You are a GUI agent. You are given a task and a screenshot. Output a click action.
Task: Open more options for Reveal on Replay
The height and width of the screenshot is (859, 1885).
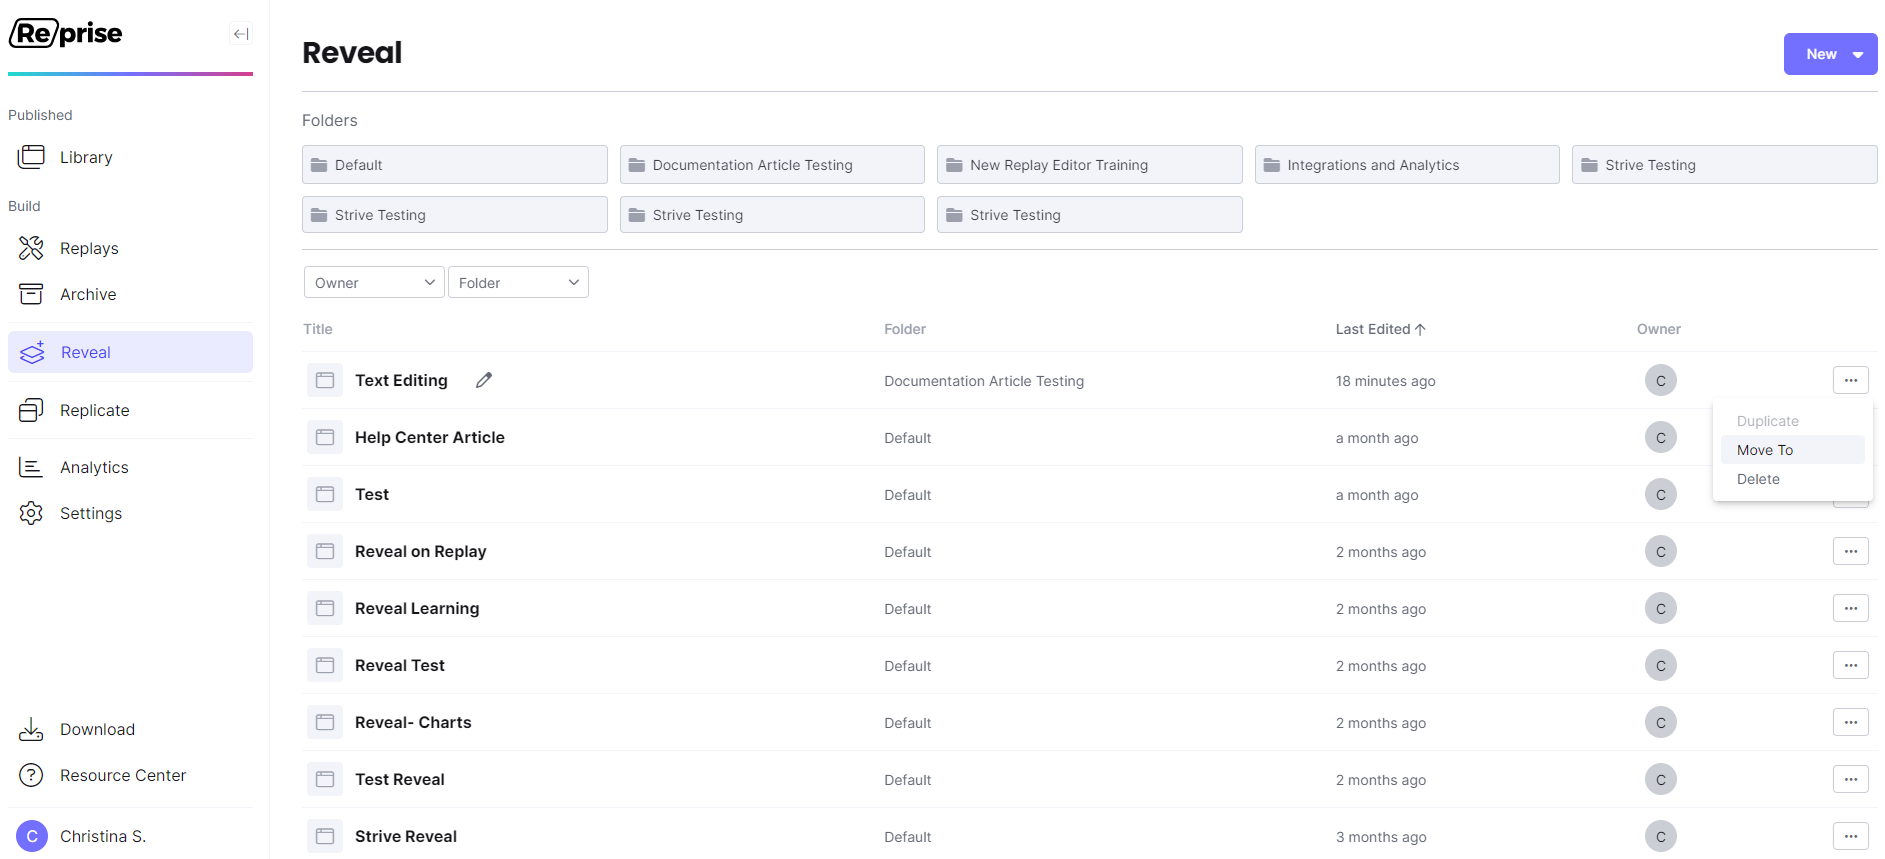coord(1851,551)
